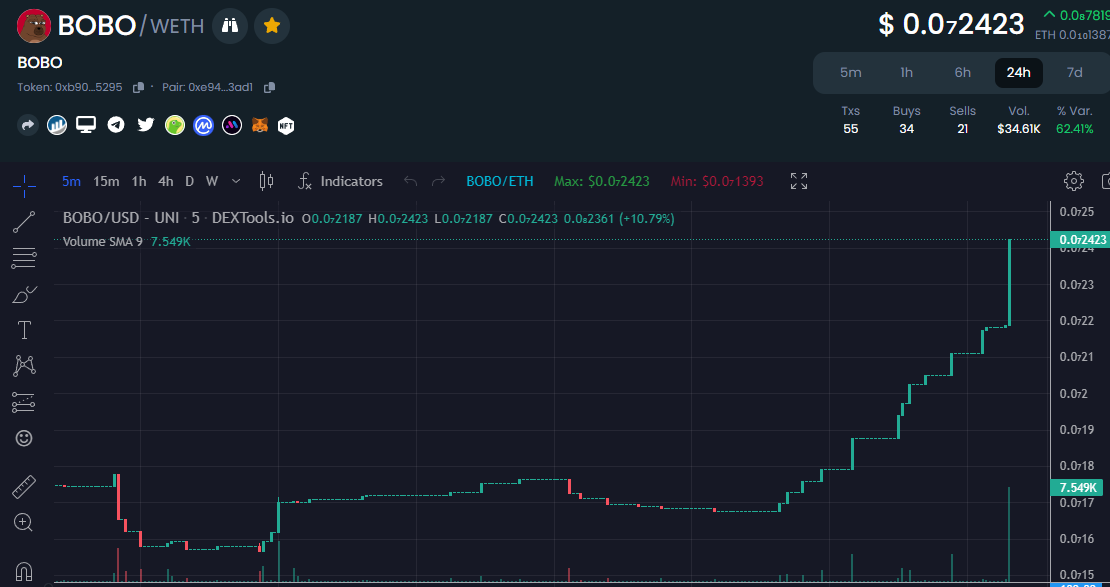Select the 6h stats period tab
Image resolution: width=1110 pixels, height=587 pixels.
963,72
